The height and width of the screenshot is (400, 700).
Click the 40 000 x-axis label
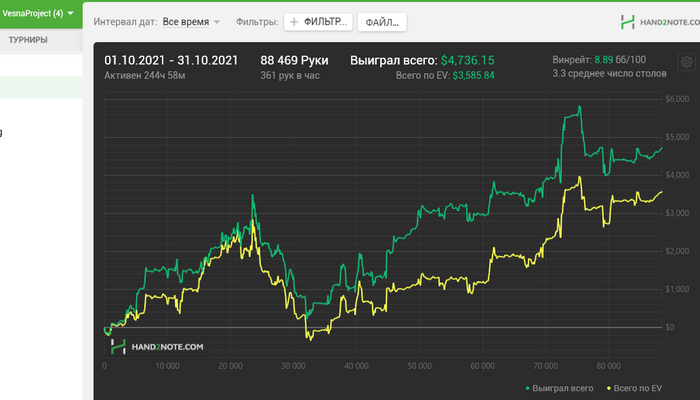point(356,366)
